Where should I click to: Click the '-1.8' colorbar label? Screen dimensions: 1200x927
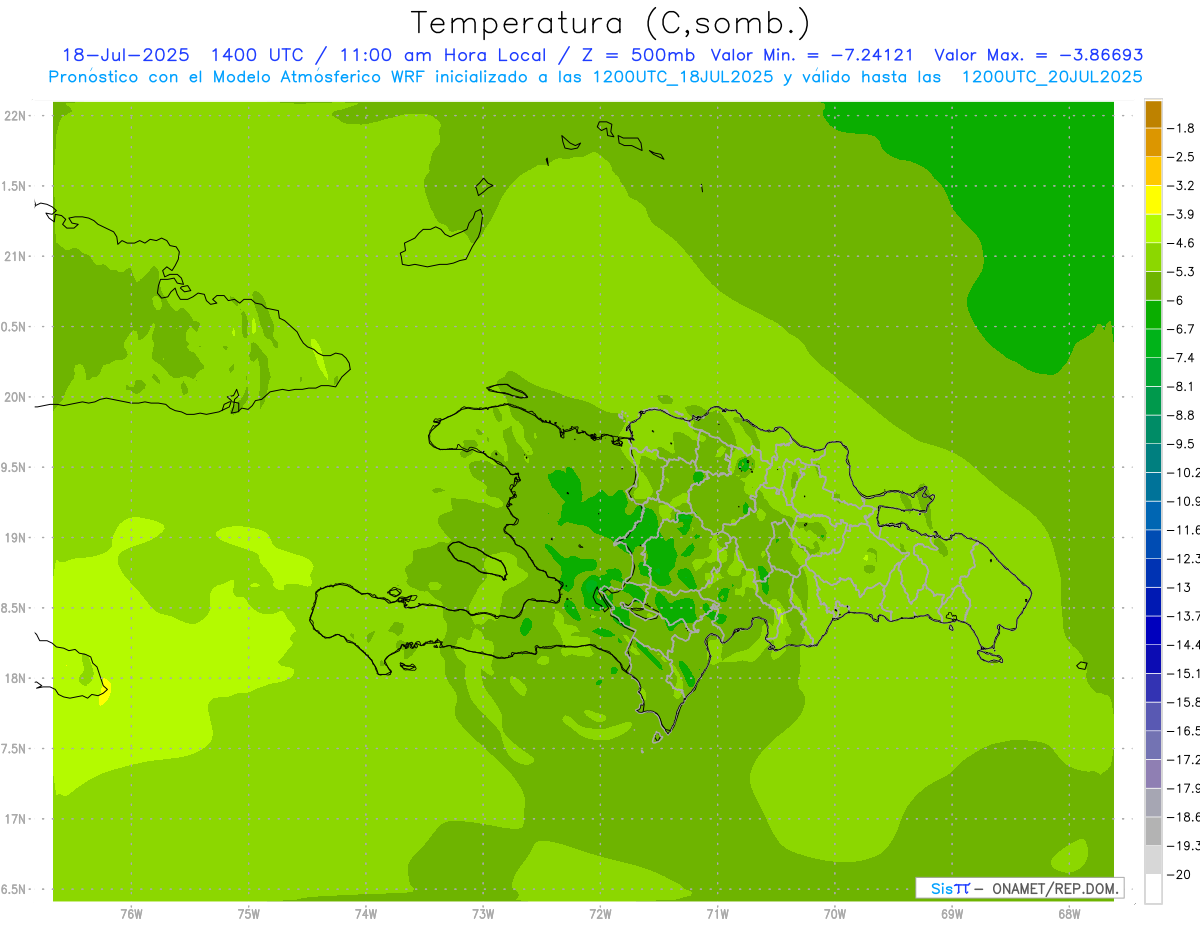(1181, 128)
